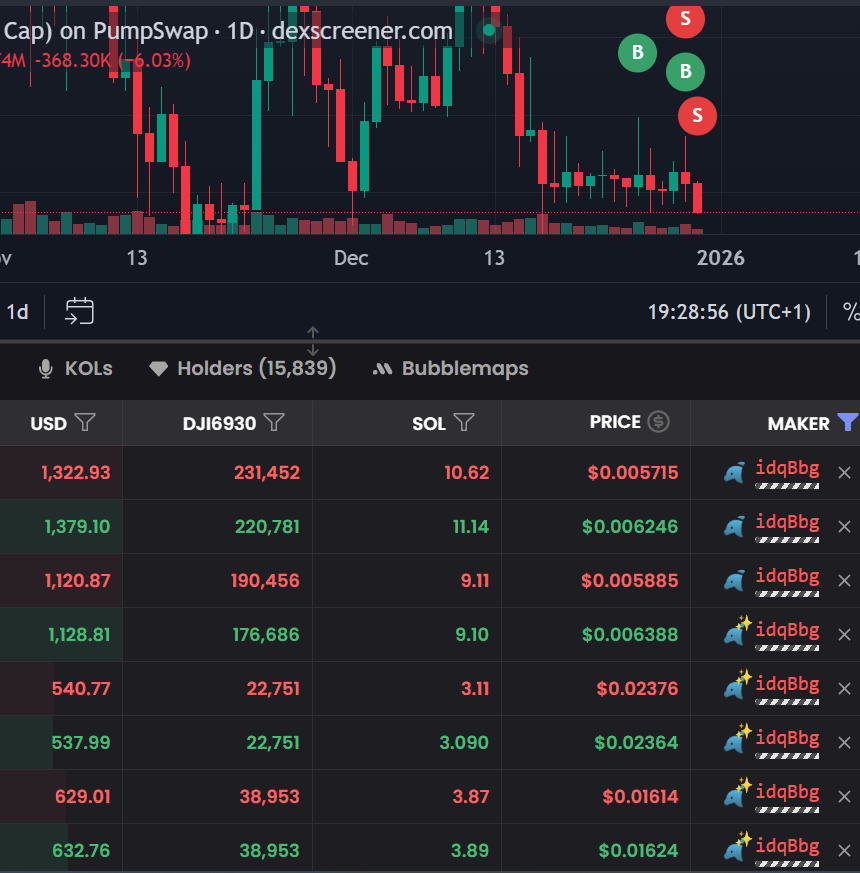Click the diamond icon next to Holders

point(159,369)
